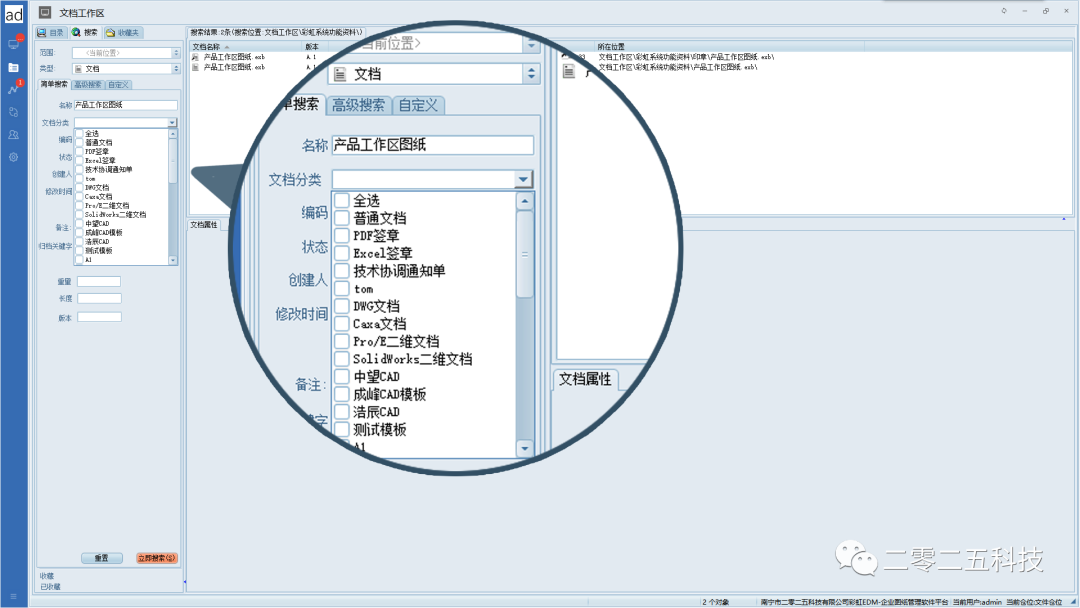
Task: Click the orange 立即搜索 button
Action: point(156,558)
